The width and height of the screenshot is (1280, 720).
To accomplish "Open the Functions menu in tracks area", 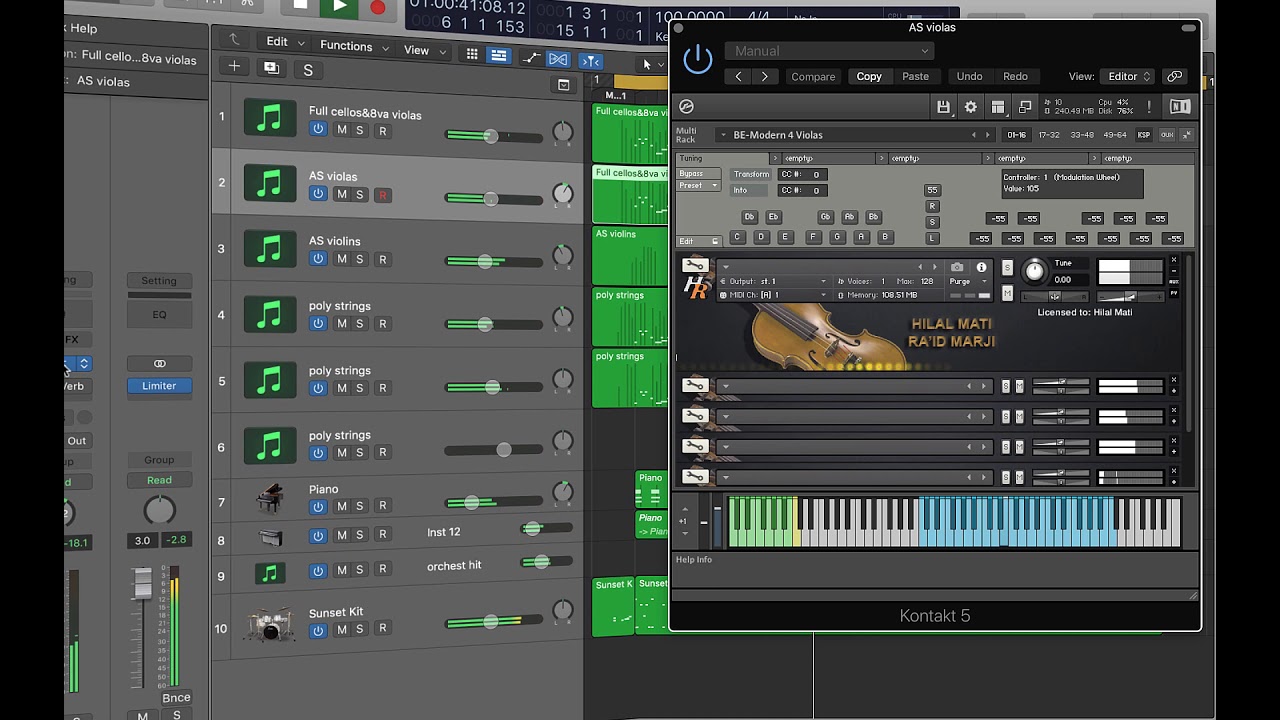I will coord(353,46).
